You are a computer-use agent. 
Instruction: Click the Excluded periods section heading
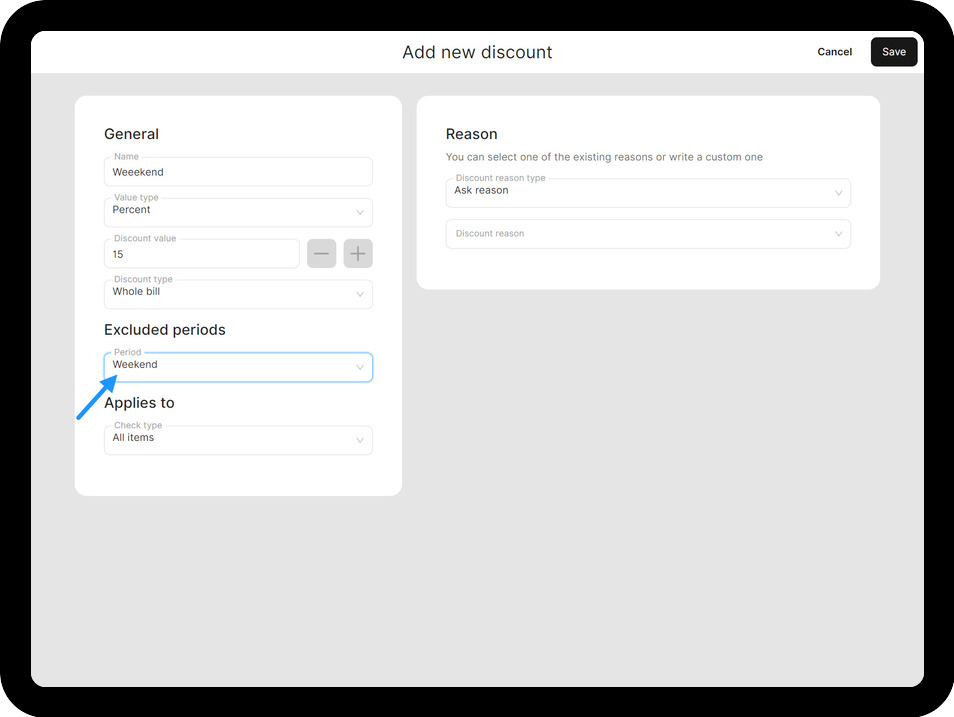point(165,330)
